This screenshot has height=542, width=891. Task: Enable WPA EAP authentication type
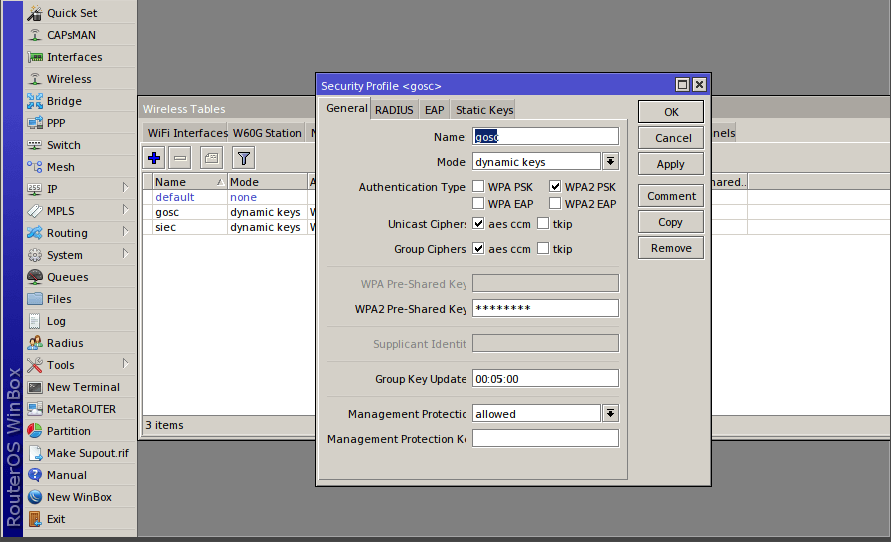[478, 203]
